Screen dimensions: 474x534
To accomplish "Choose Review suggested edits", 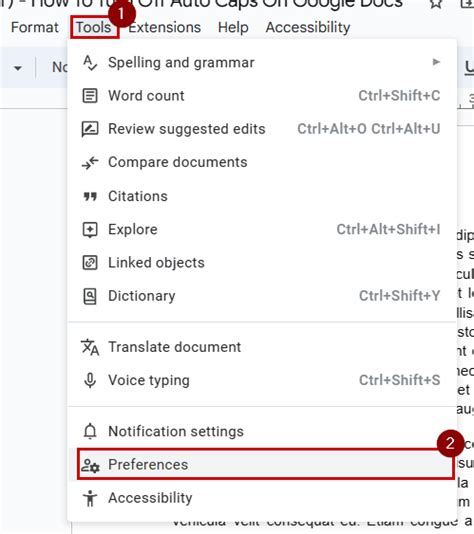I will tap(262, 129).
